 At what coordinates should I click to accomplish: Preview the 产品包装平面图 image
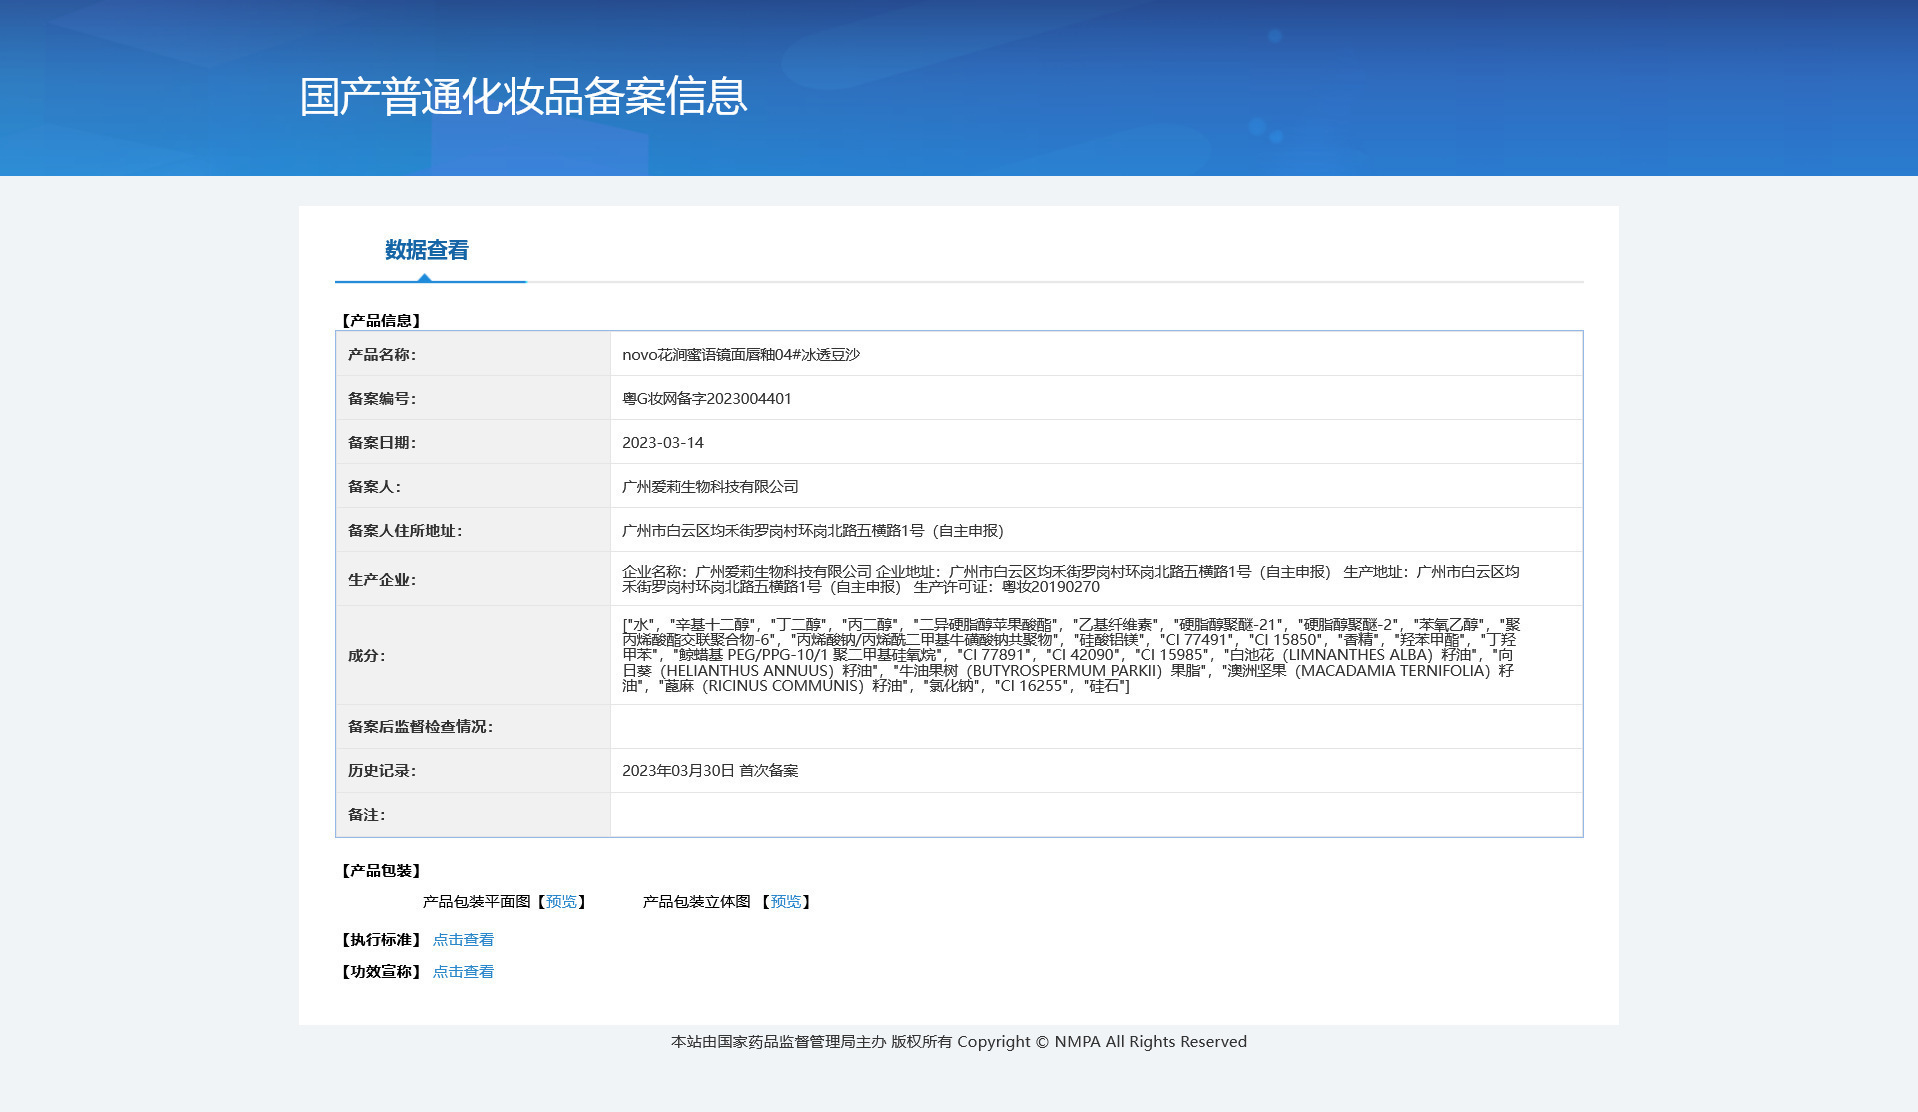pos(561,902)
